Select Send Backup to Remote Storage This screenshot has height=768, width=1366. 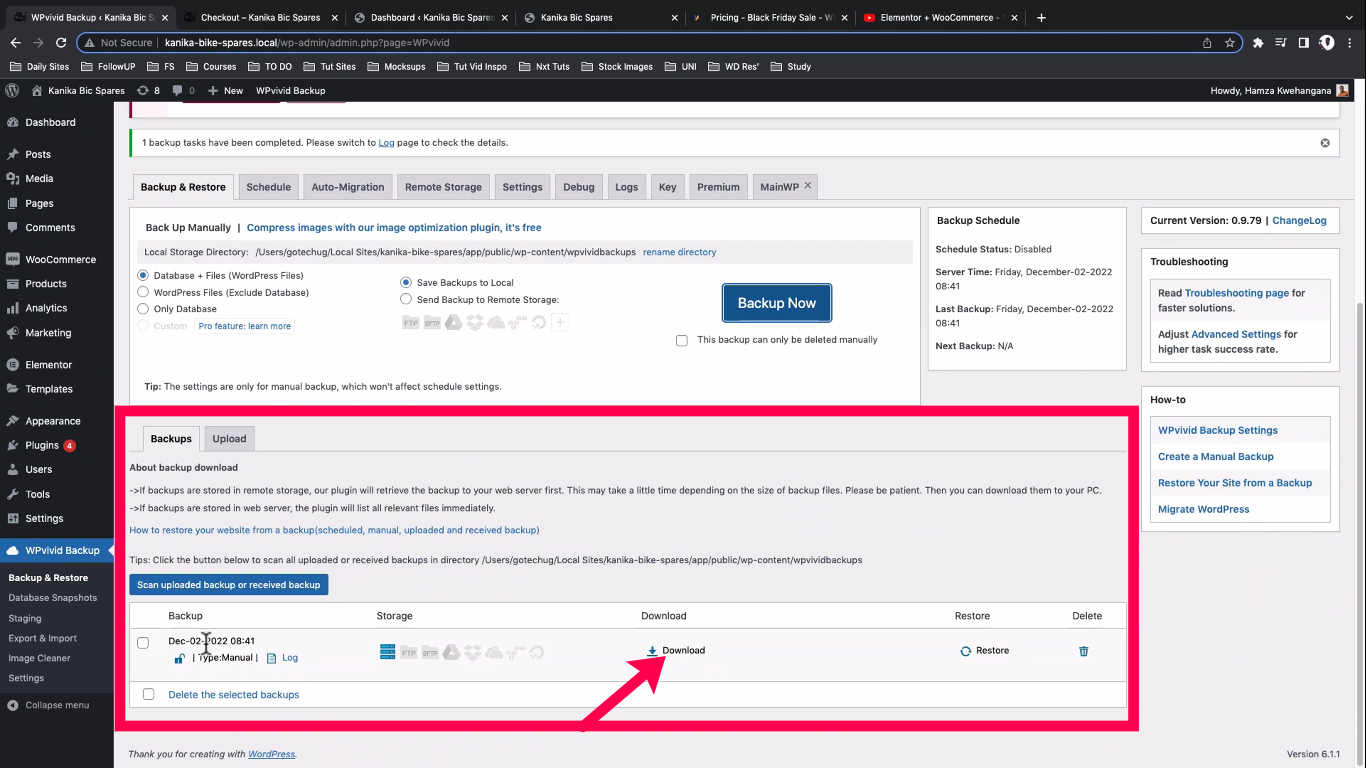point(406,299)
